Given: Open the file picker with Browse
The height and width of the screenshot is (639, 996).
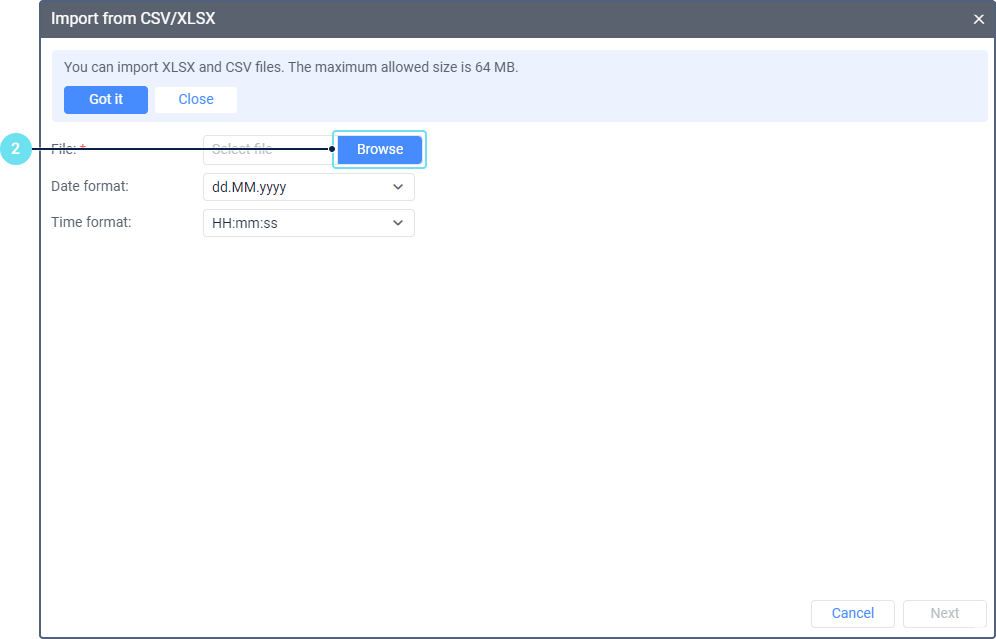Looking at the screenshot, I should (x=380, y=149).
